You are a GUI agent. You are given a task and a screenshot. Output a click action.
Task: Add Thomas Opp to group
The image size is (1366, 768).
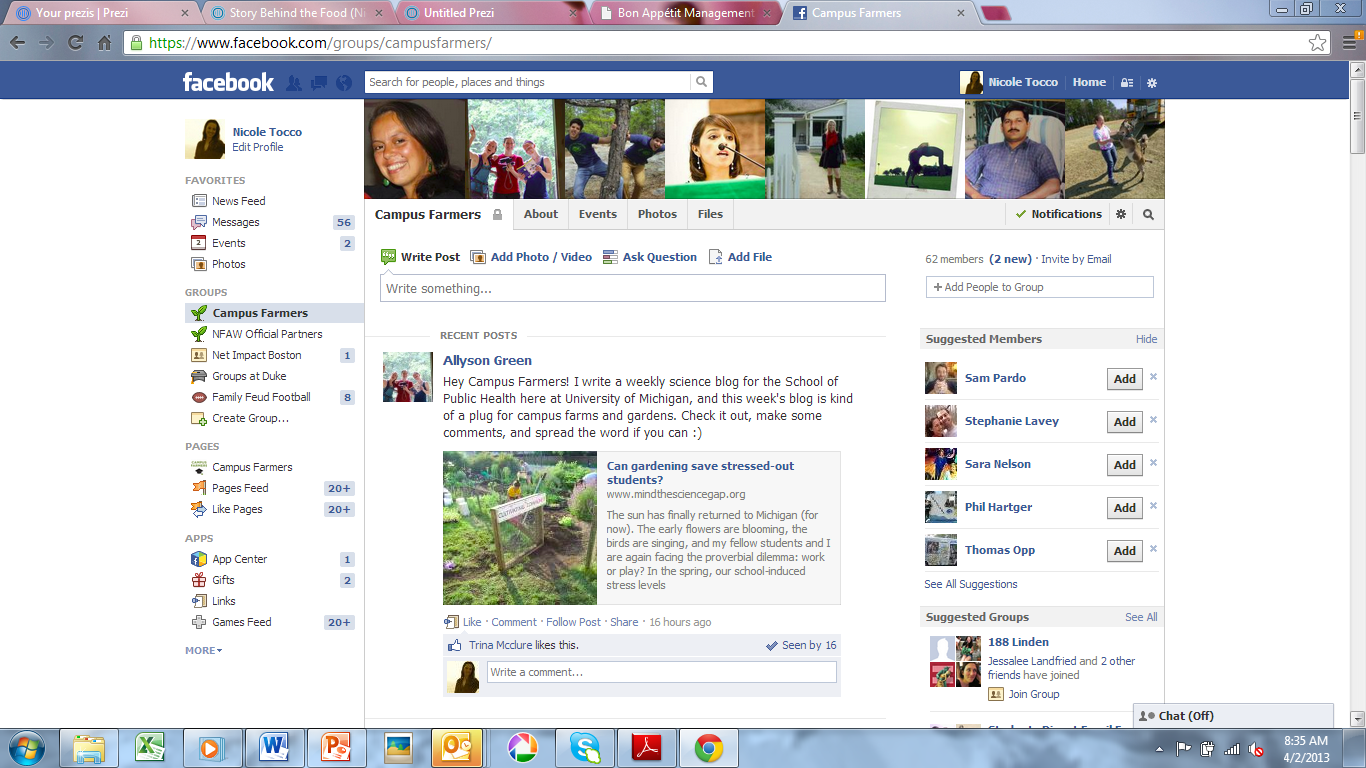coord(1125,551)
